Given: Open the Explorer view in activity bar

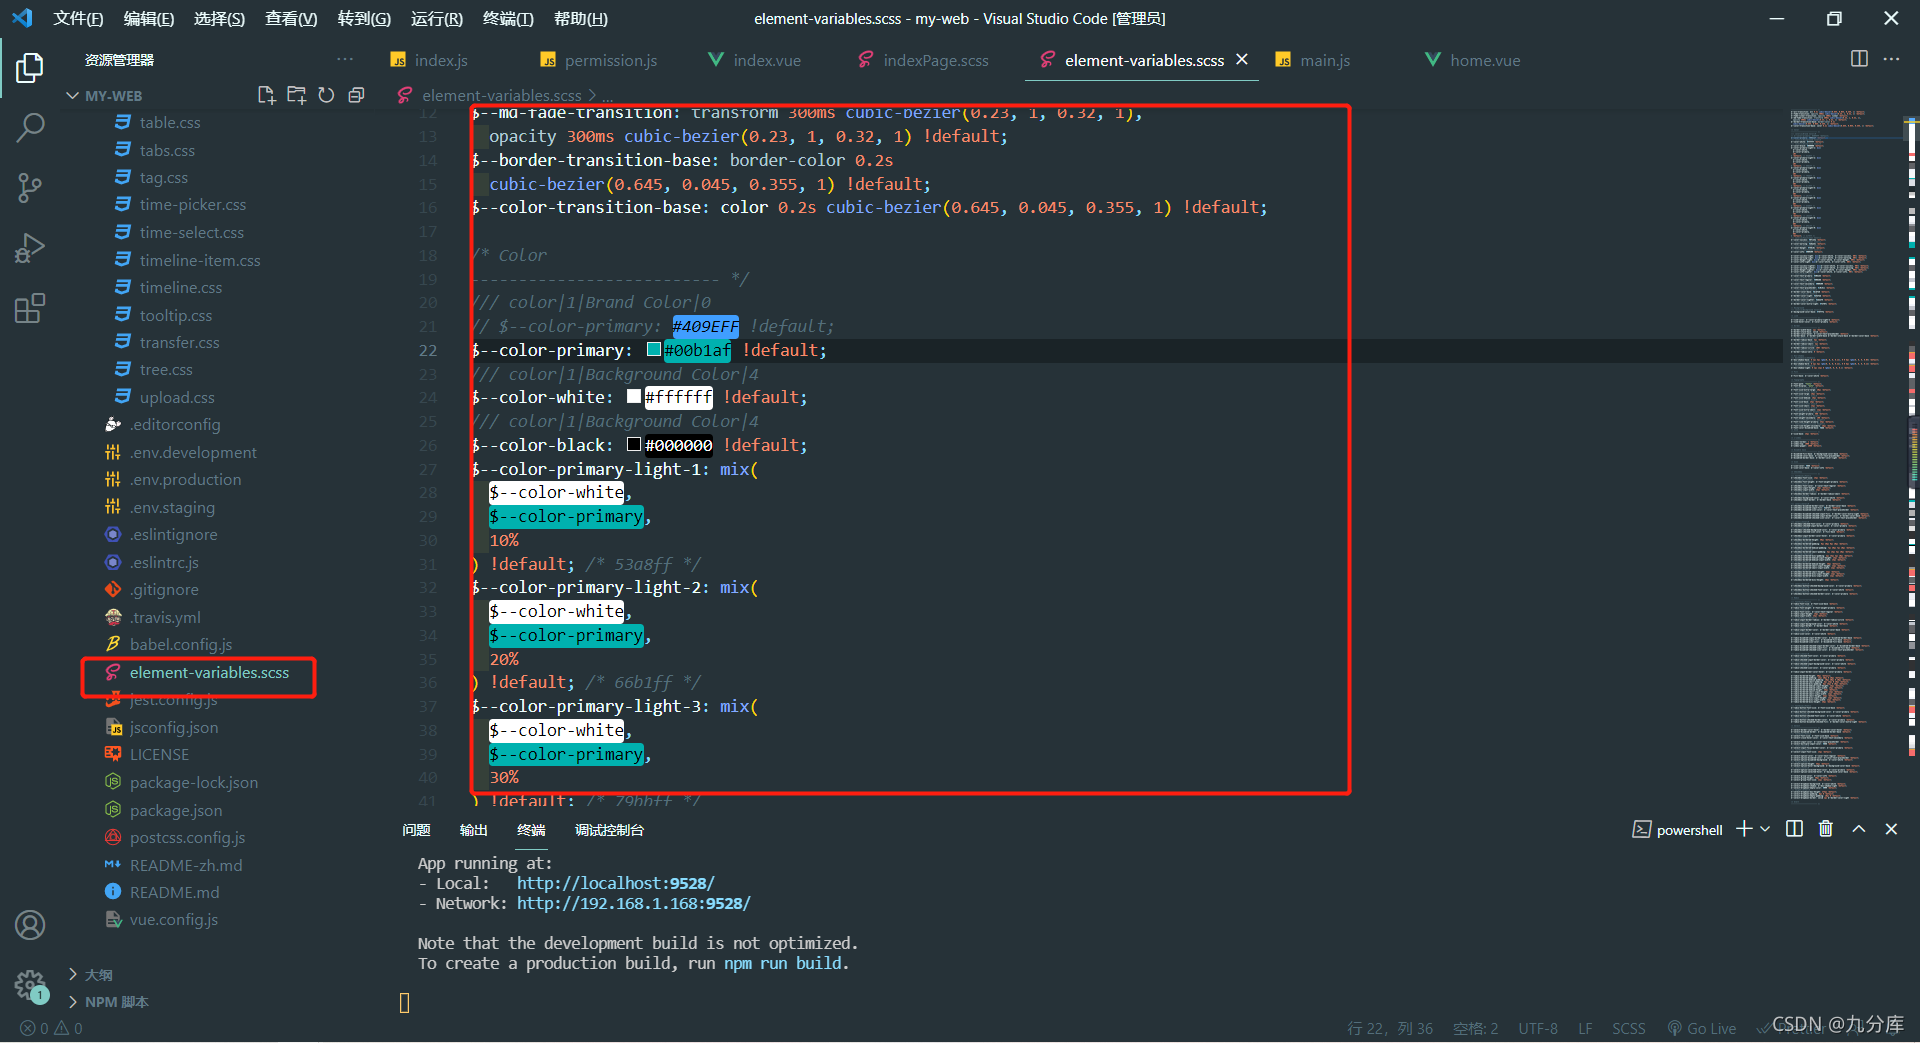Looking at the screenshot, I should coord(30,67).
